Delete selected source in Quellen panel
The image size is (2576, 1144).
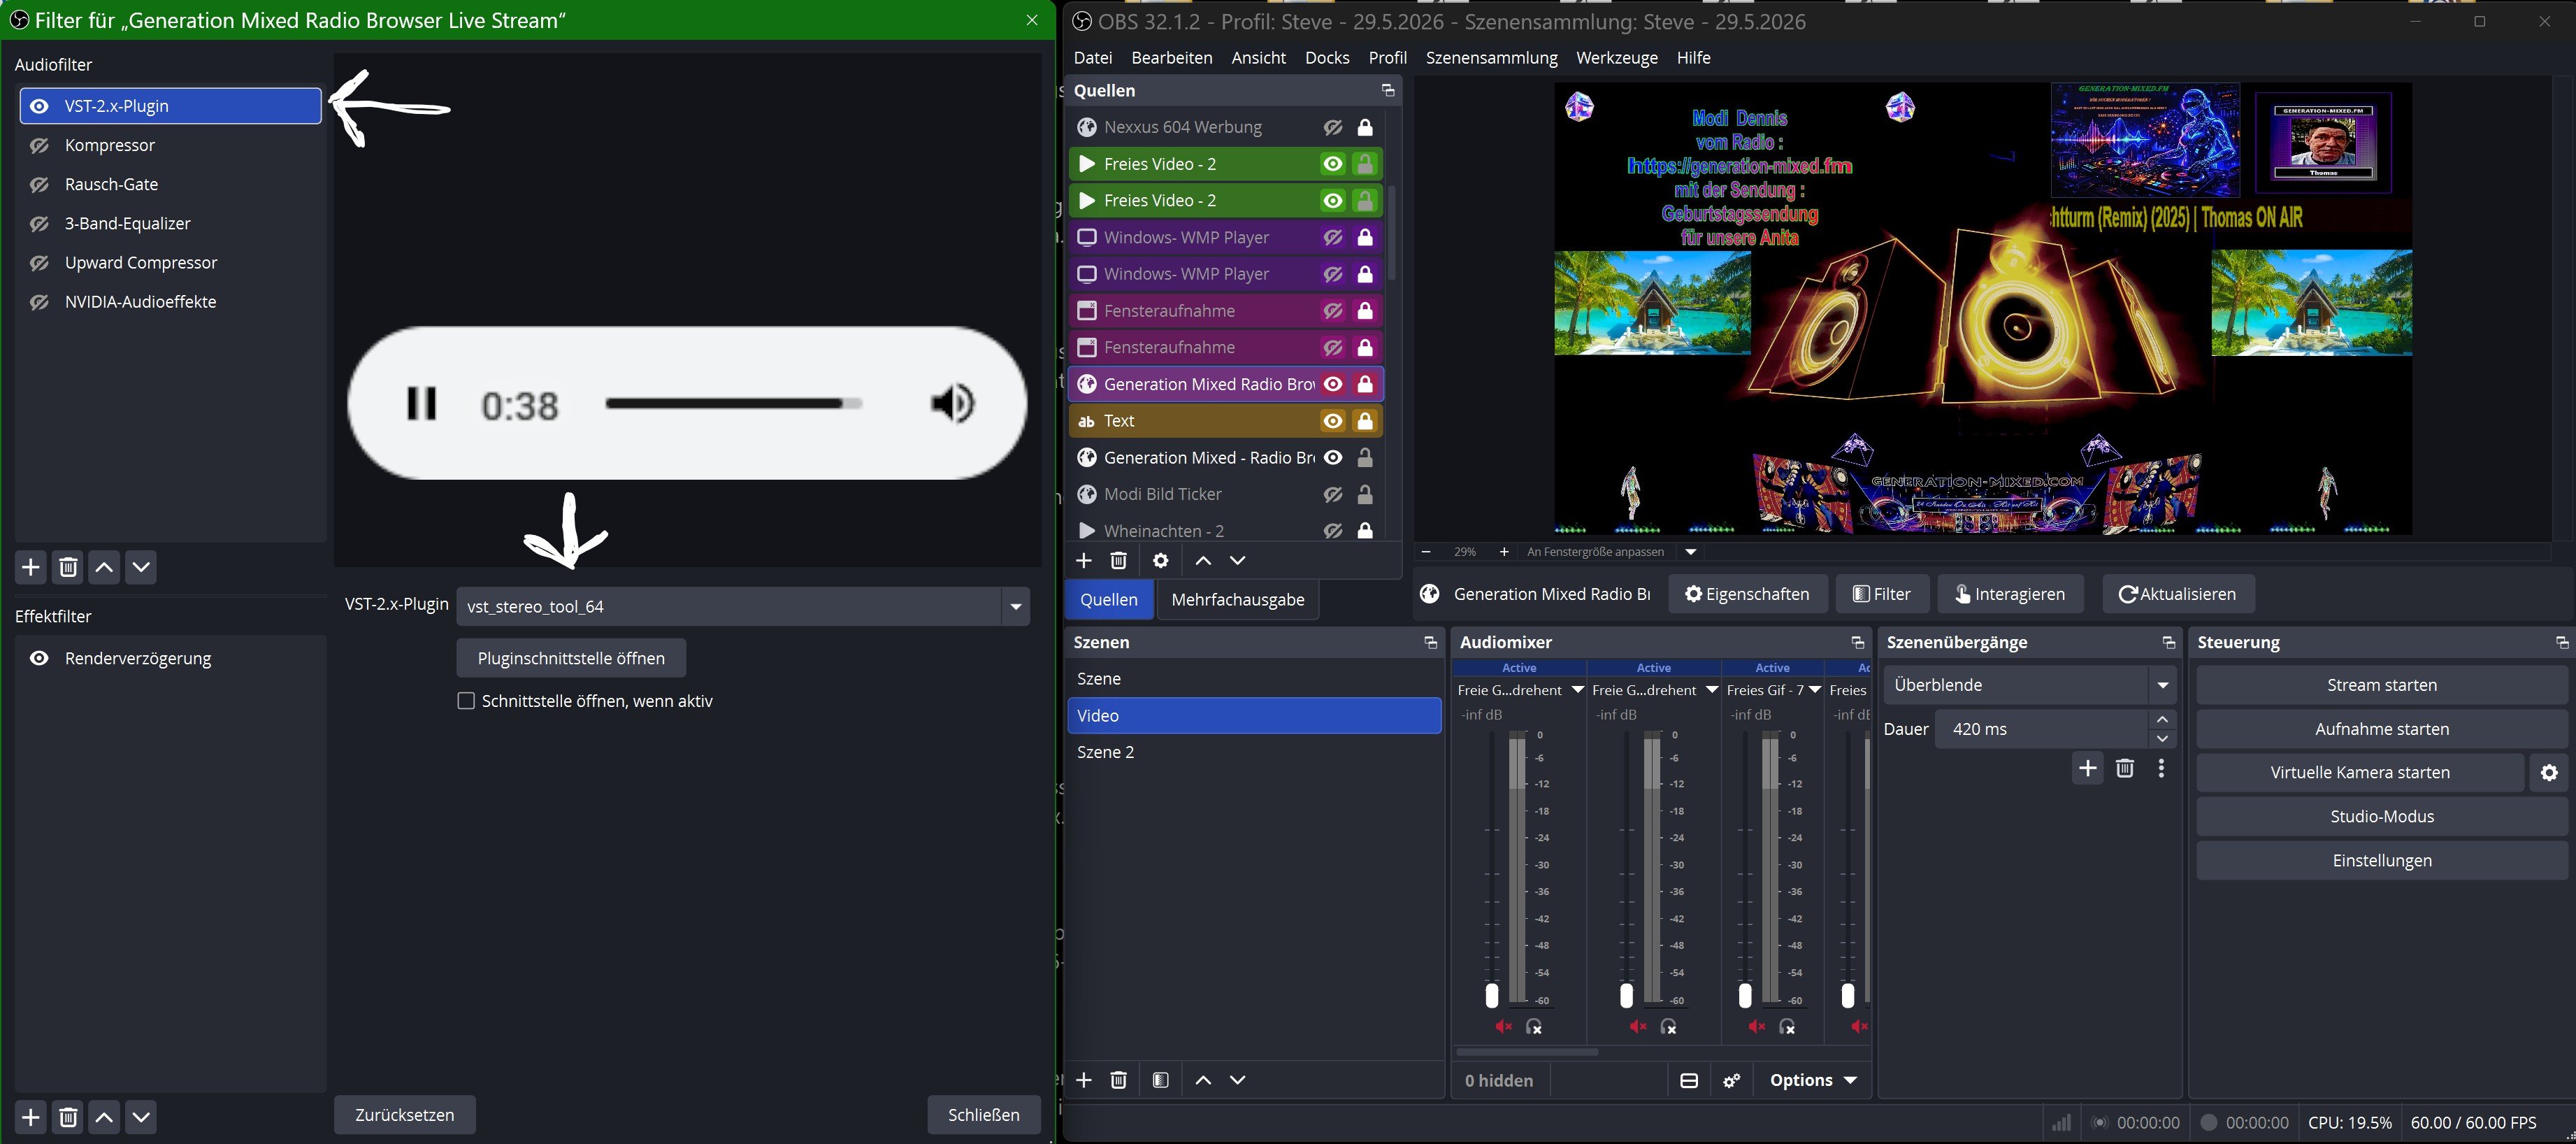pos(1119,560)
